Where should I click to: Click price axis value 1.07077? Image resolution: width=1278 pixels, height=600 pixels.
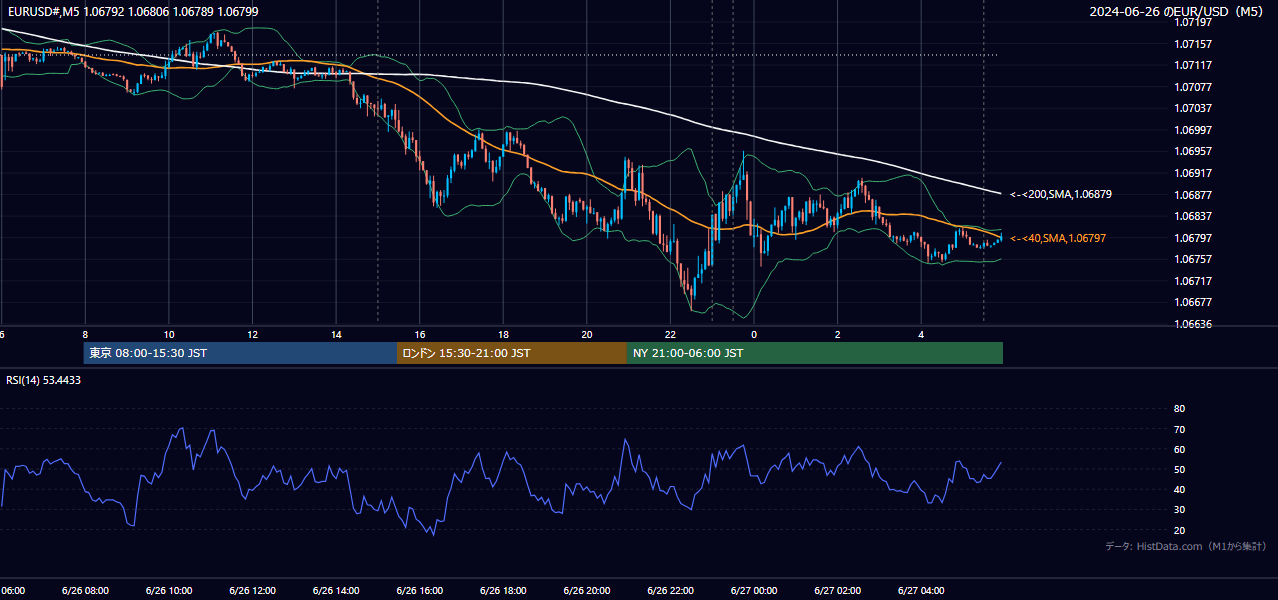(x=1192, y=87)
